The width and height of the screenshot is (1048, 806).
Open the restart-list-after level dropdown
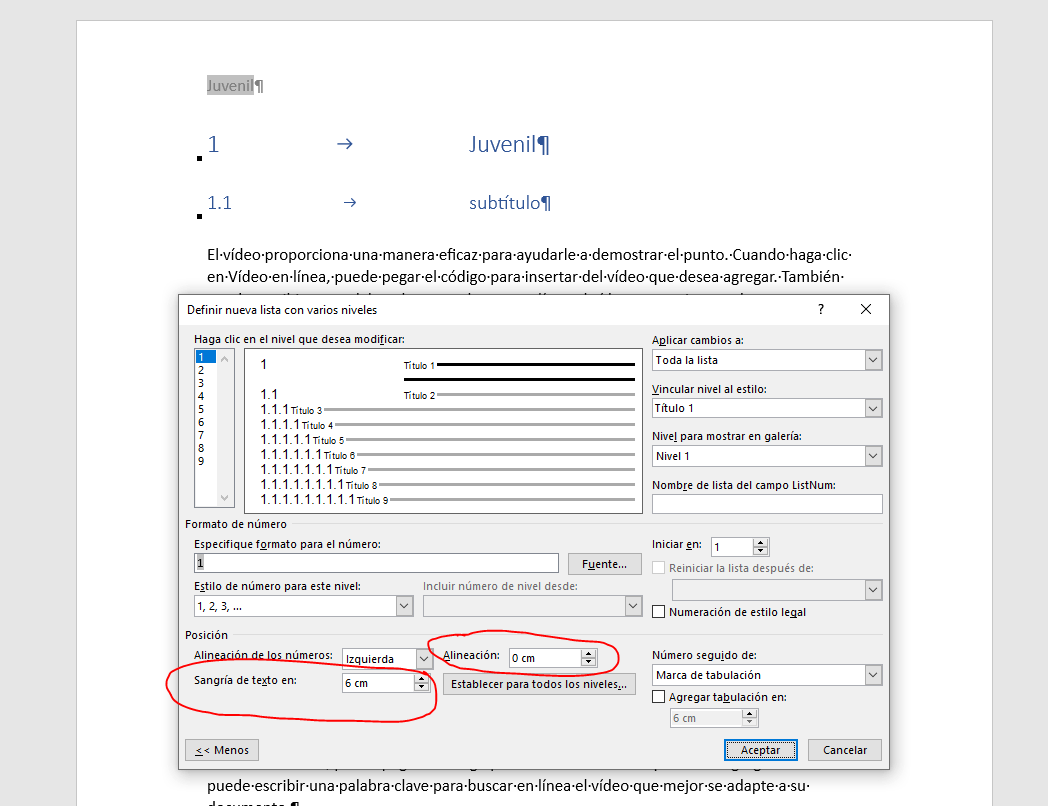pos(873,589)
